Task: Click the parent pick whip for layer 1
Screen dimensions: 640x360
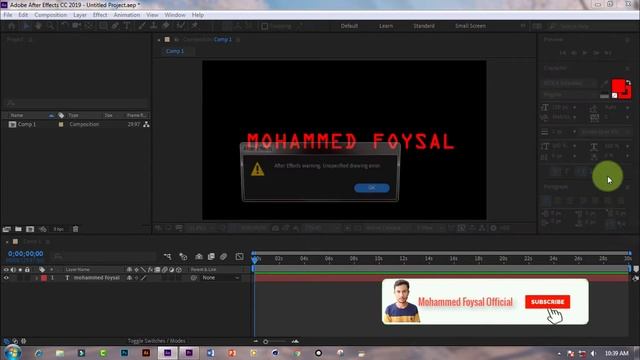Action: pos(194,278)
